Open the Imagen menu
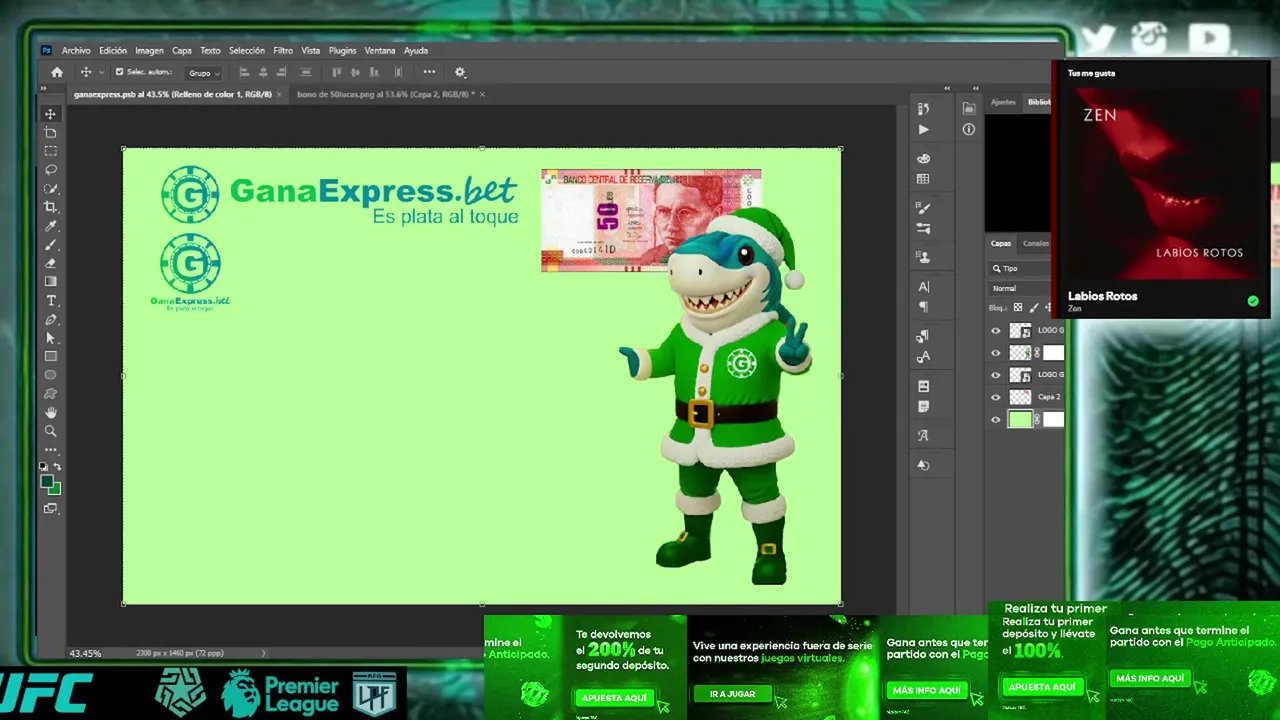This screenshot has height=720, width=1280. point(149,51)
